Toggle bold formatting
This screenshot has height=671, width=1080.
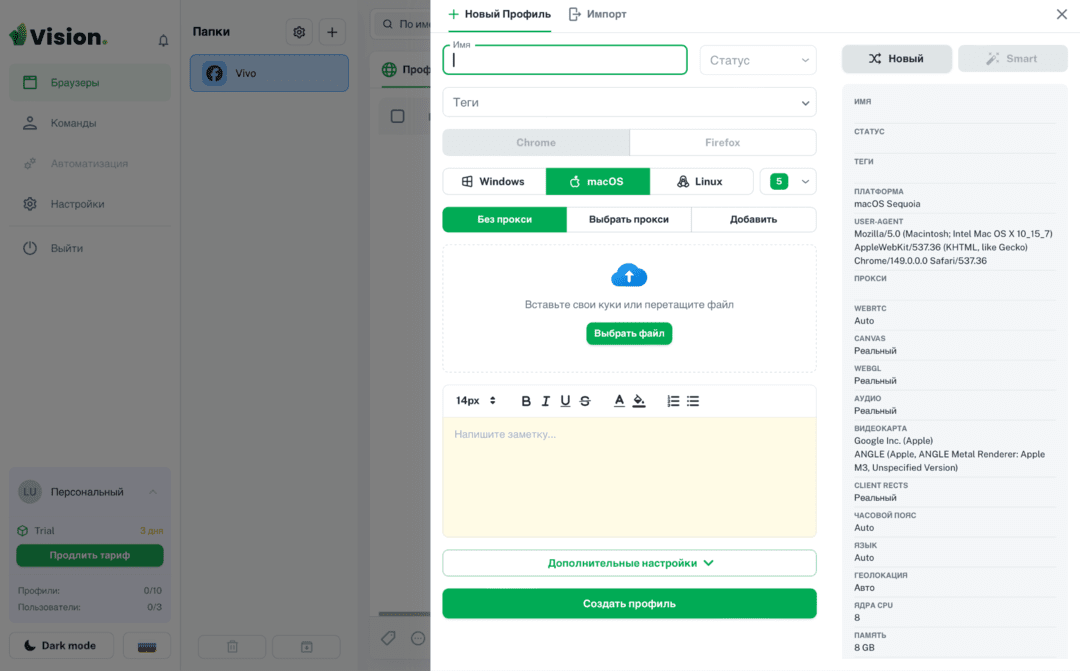[526, 401]
